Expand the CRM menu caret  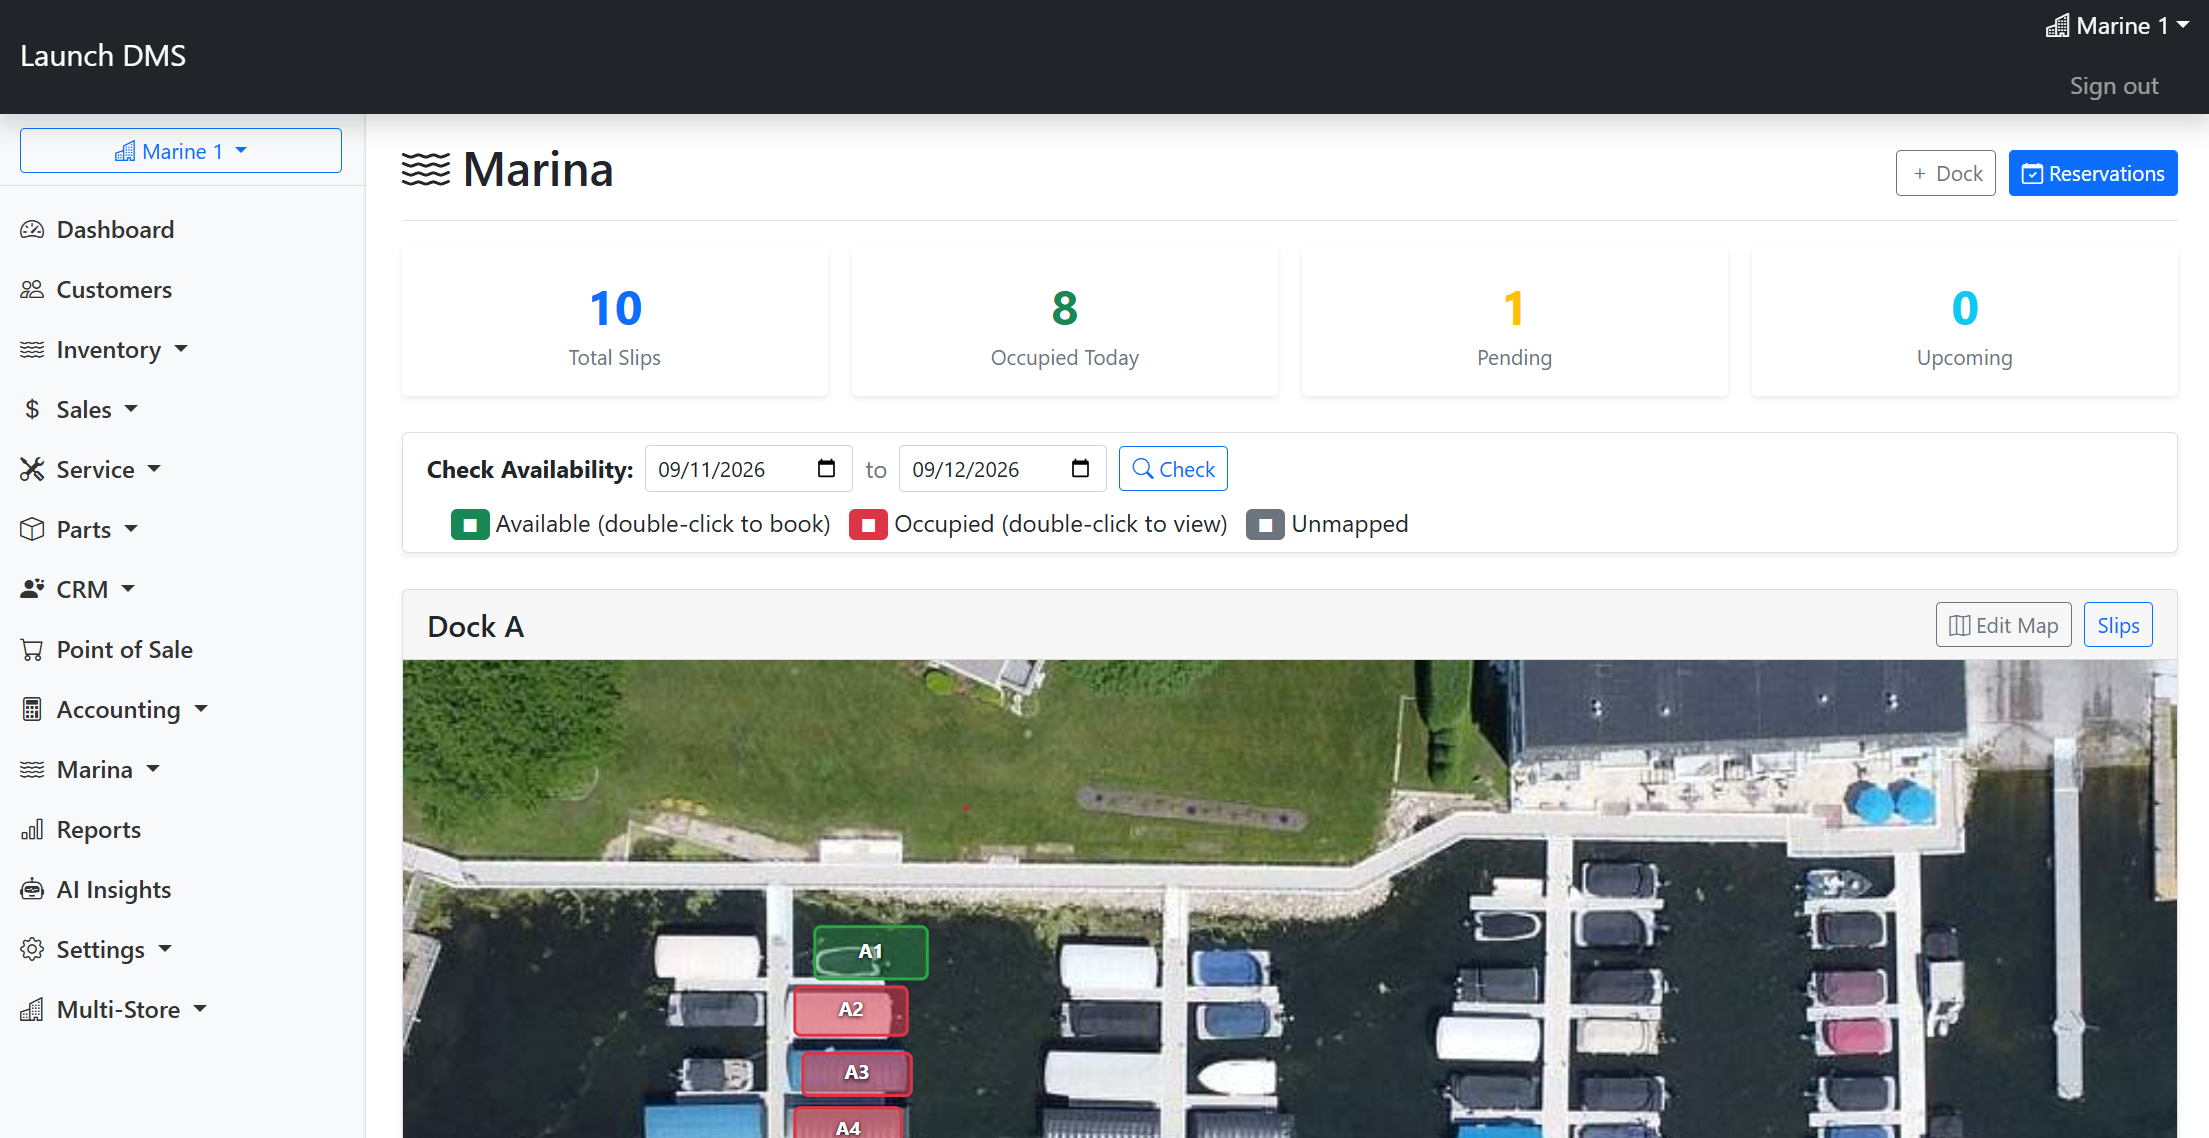tap(128, 589)
